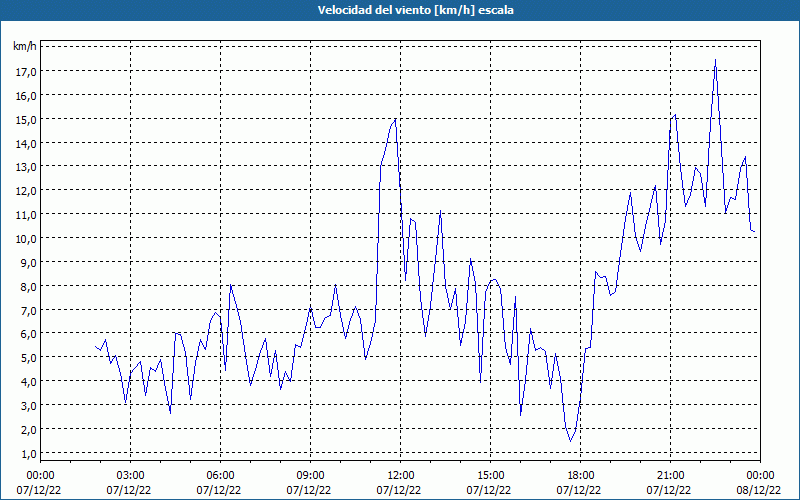The image size is (800, 500).
Task: Click the y-axis value 7,0
Action: pyautogui.click(x=29, y=311)
